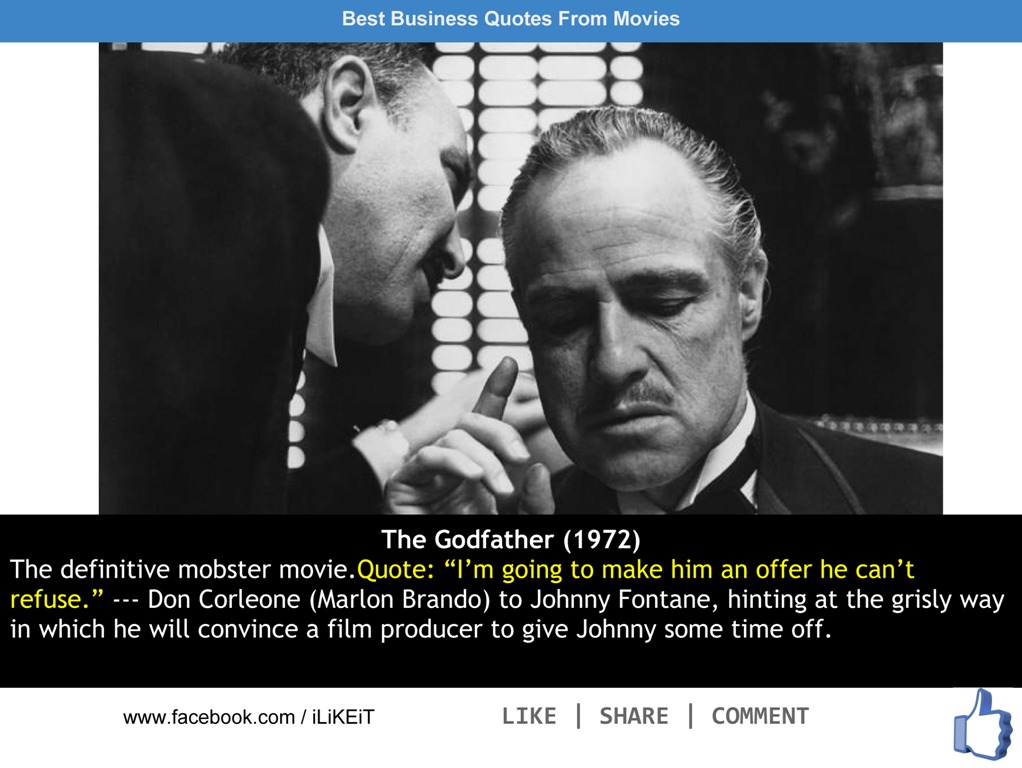Click the blue thumbs-up icon
Viewport: 1022px width, 768px height.
pyautogui.click(x=985, y=725)
